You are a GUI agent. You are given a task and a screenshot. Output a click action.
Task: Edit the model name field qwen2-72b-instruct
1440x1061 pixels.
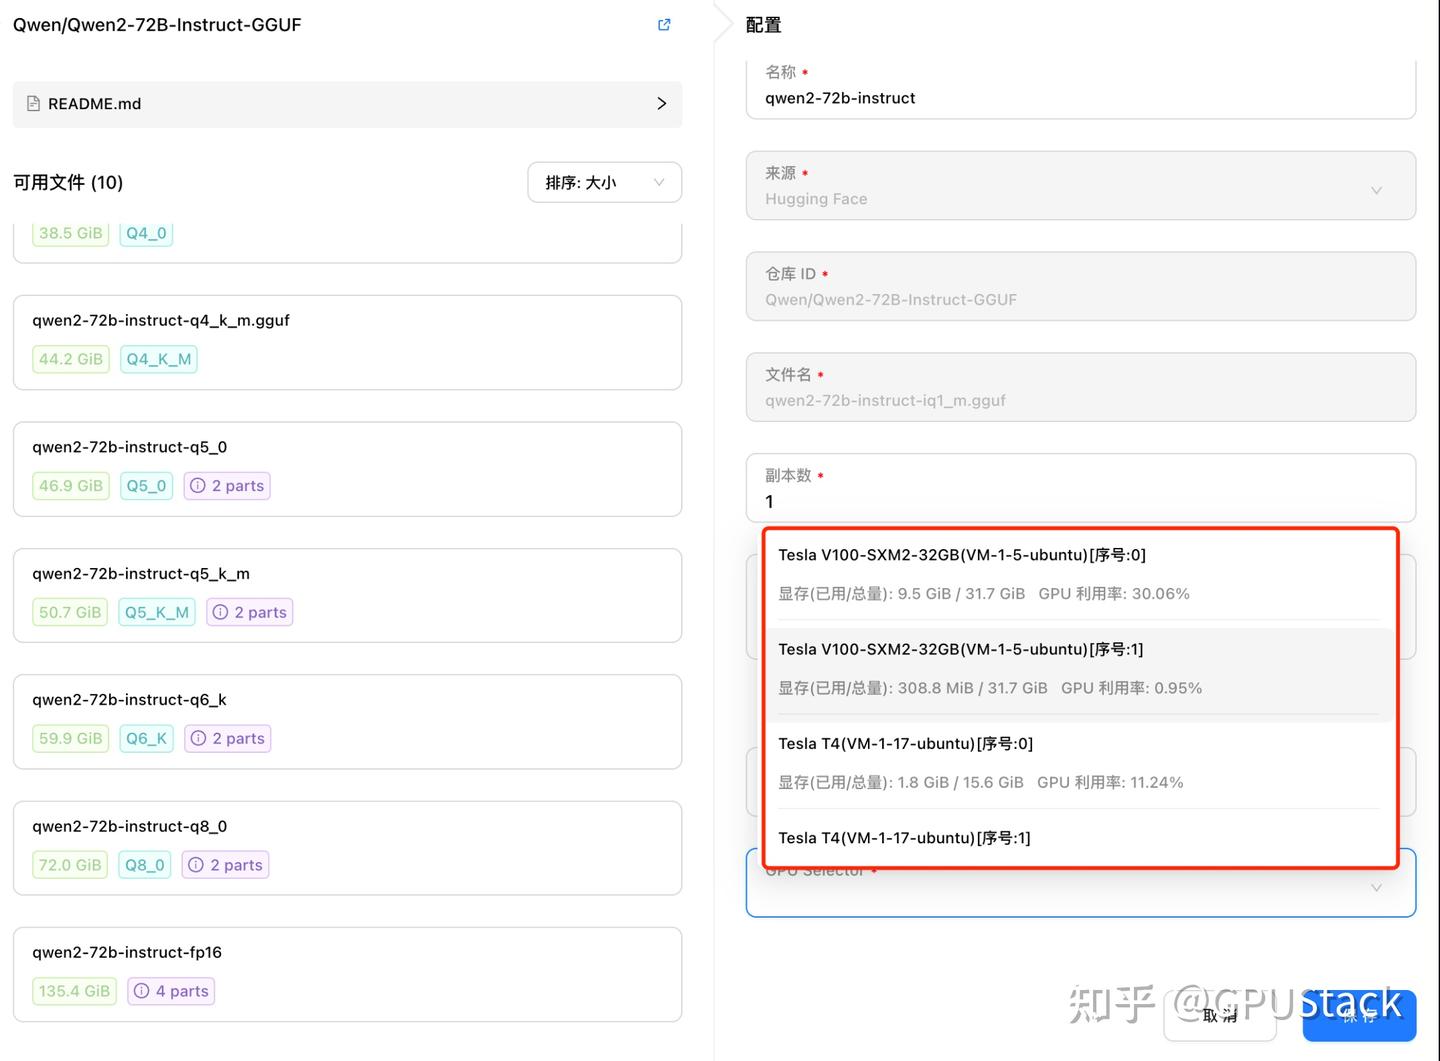[1081, 89]
